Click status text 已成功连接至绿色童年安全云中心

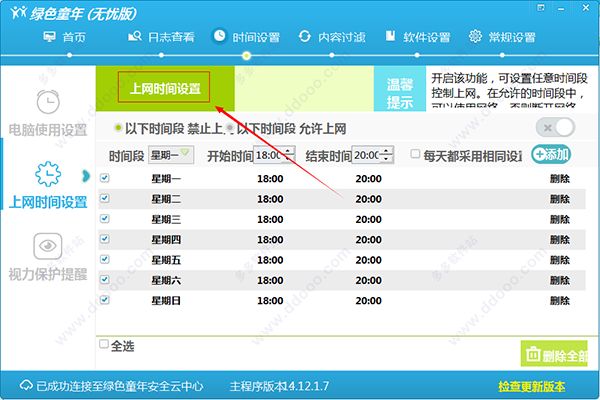point(119,386)
